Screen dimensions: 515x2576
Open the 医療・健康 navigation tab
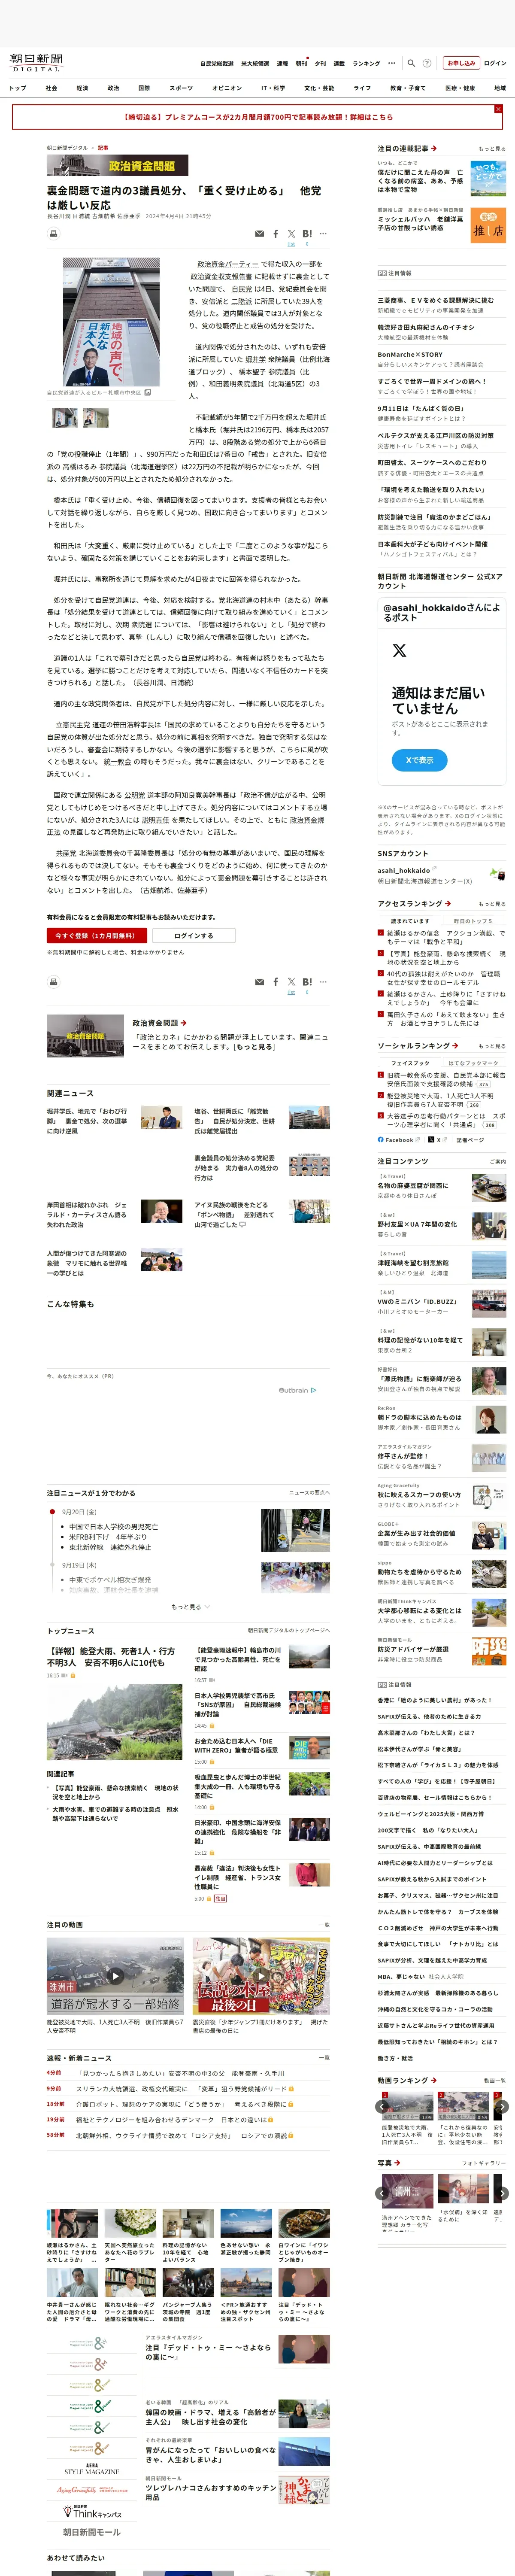point(460,88)
